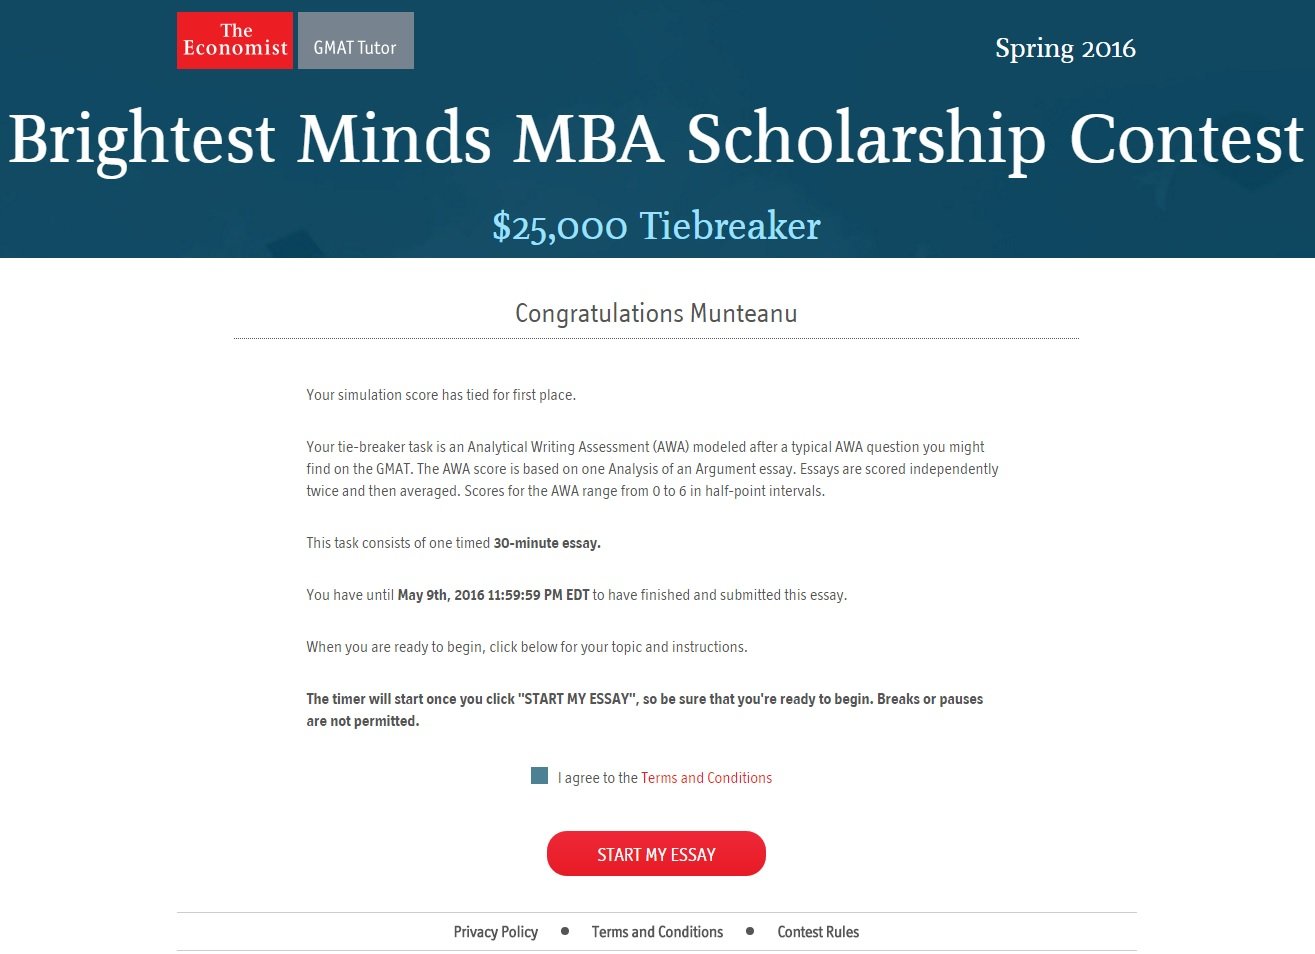Click the "Spring 2016" header text
Image resolution: width=1315 pixels, height=954 pixels.
[x=1065, y=48]
